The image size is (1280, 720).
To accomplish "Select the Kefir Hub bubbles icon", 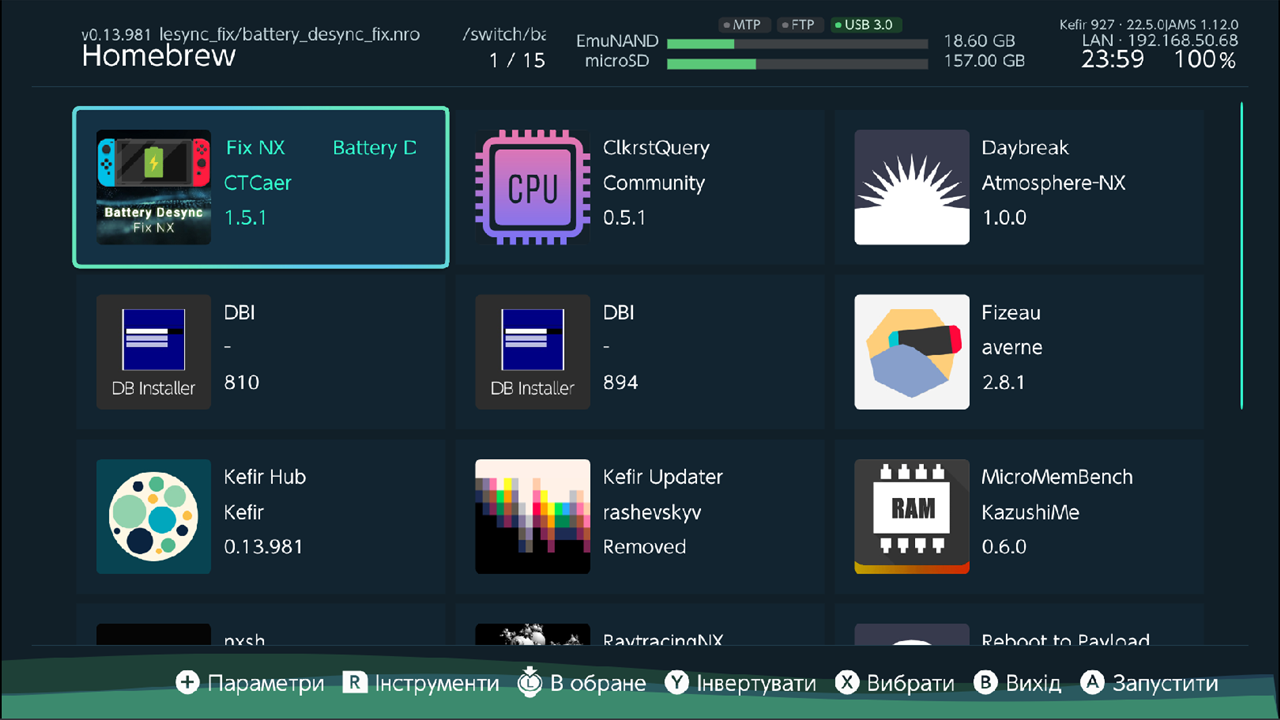I will point(153,517).
